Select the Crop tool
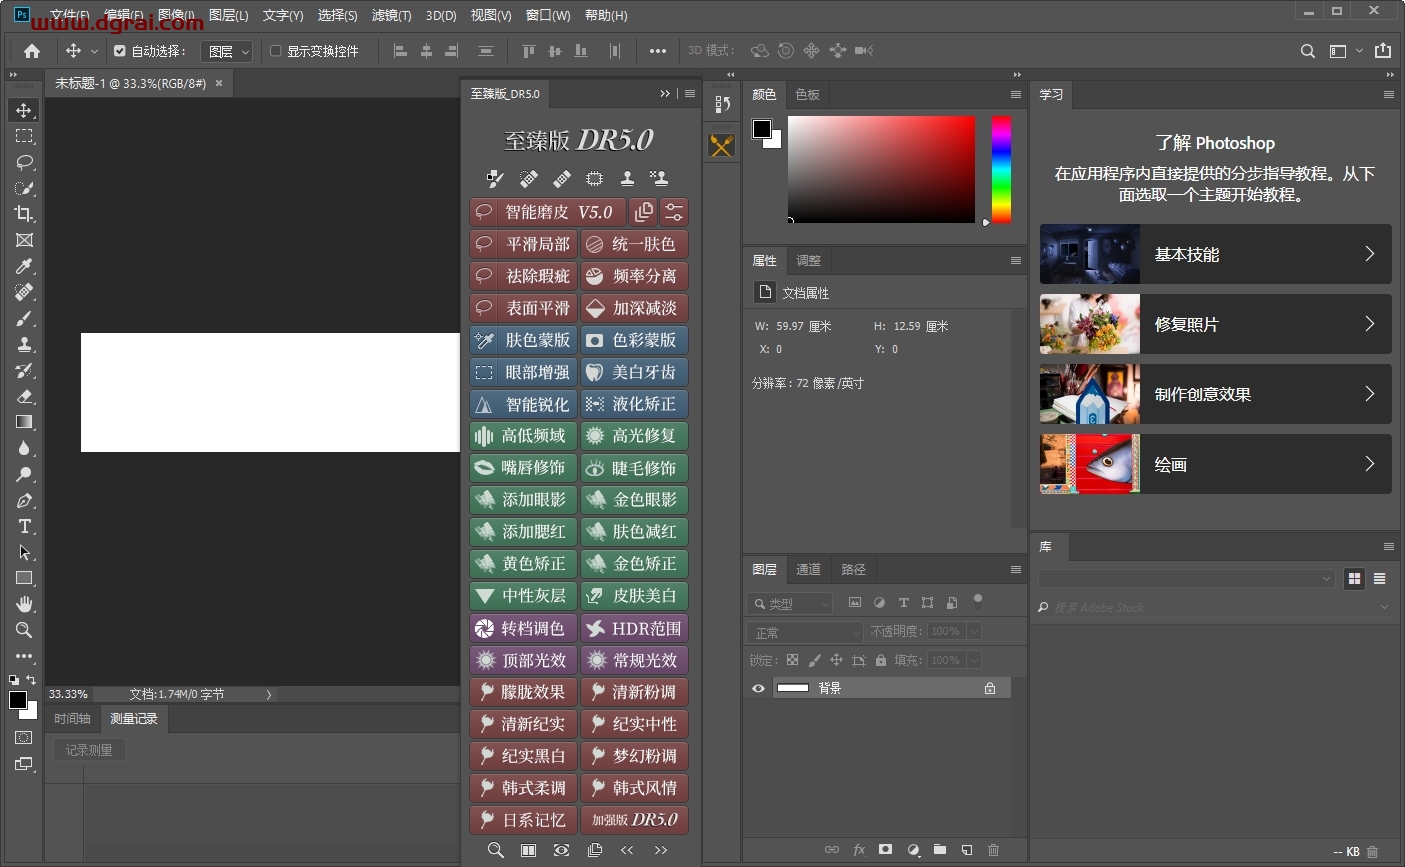Viewport: 1405px width, 867px height. 24,213
